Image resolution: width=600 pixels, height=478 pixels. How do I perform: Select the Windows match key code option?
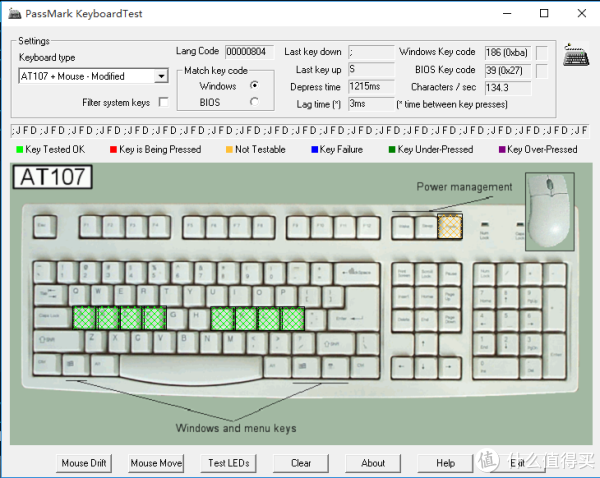pyautogui.click(x=254, y=86)
